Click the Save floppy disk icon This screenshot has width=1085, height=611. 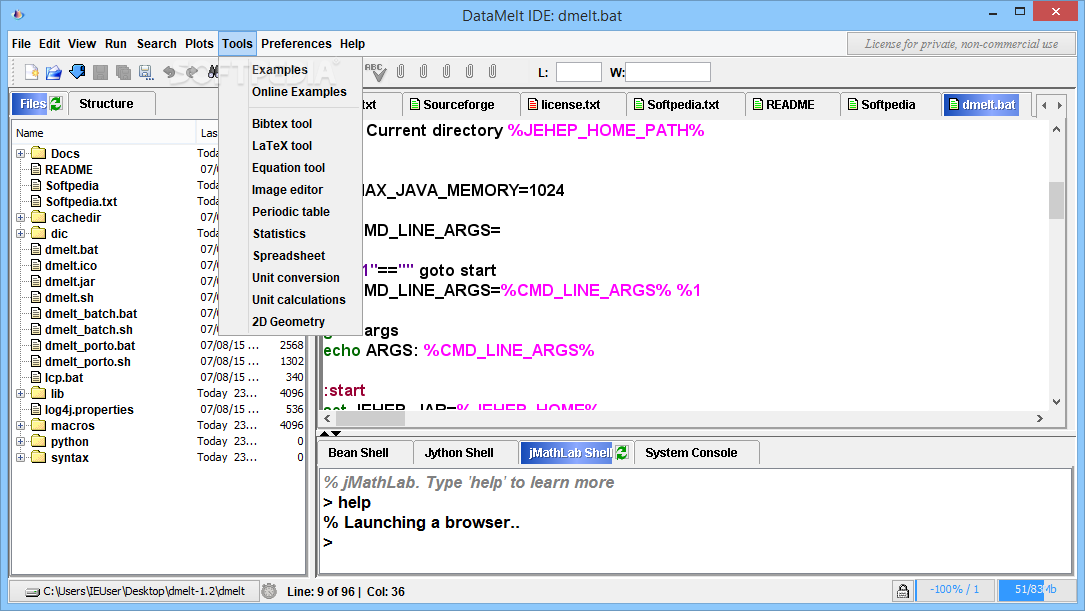(100, 72)
